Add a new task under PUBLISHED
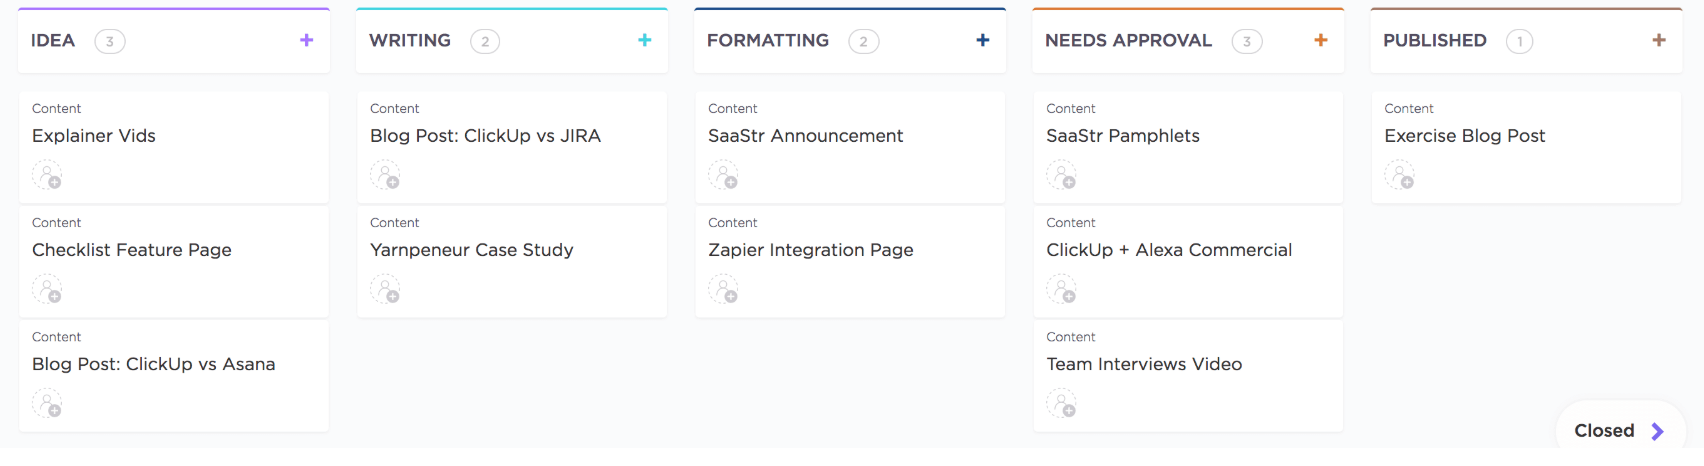Image resolution: width=1704 pixels, height=466 pixels. coord(1659,40)
